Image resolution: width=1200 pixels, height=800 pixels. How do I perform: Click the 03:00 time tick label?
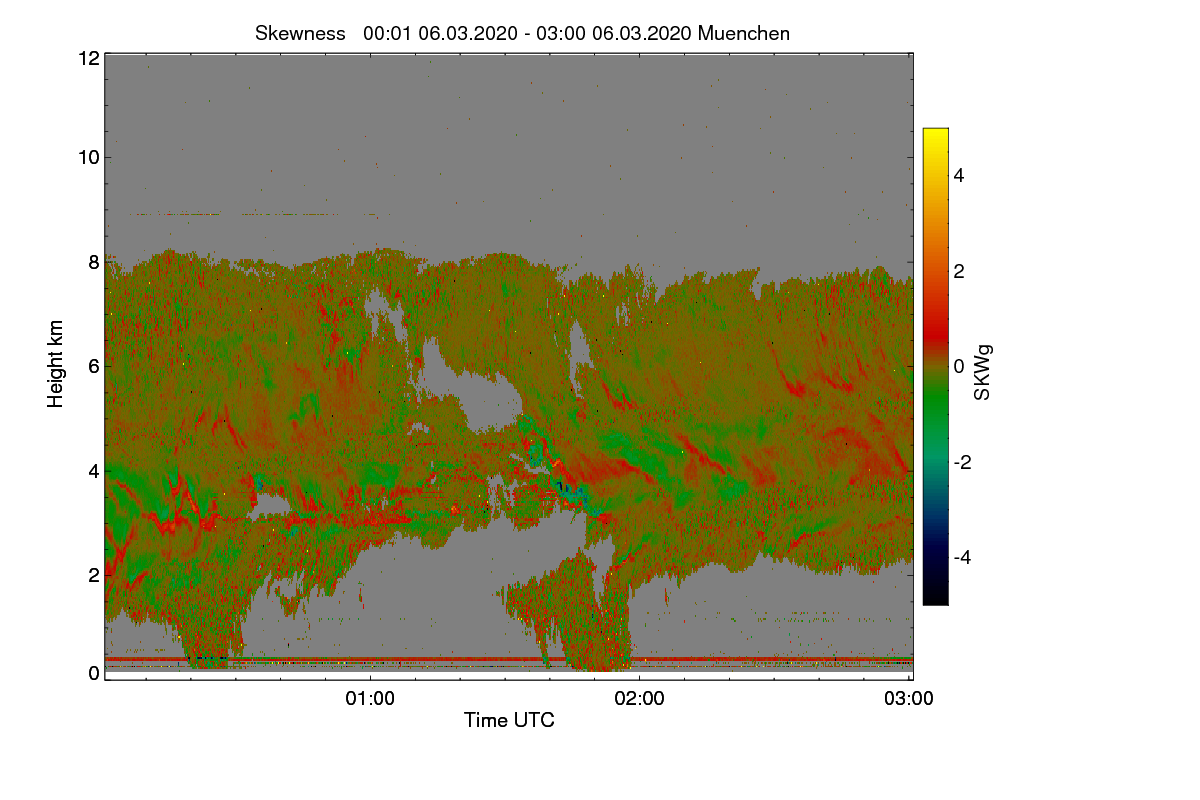click(909, 698)
